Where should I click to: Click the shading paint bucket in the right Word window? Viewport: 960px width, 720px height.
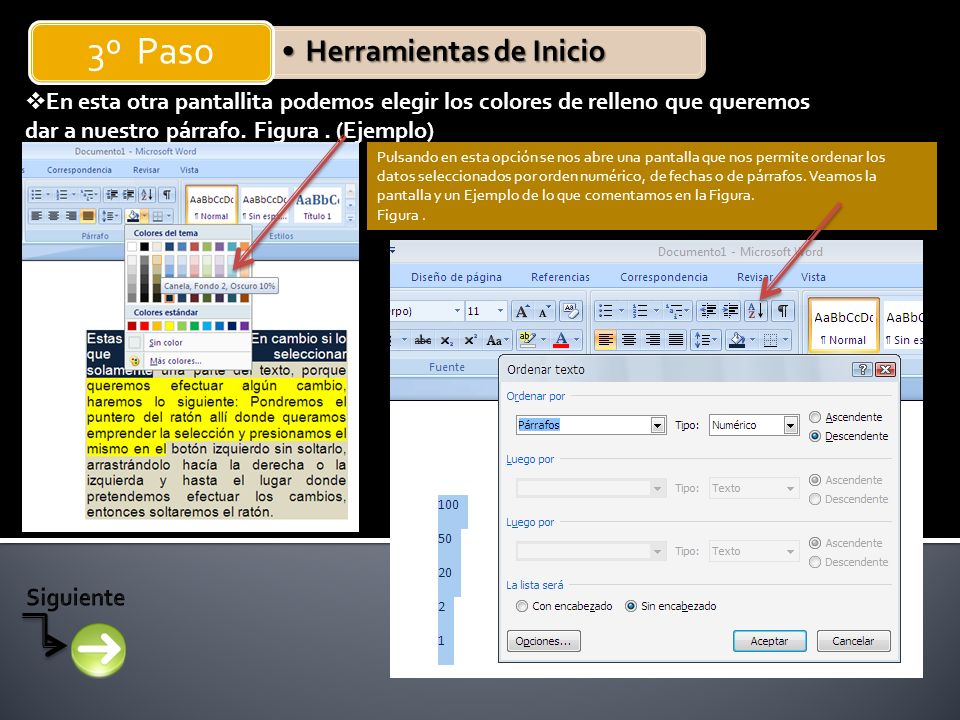pos(737,339)
